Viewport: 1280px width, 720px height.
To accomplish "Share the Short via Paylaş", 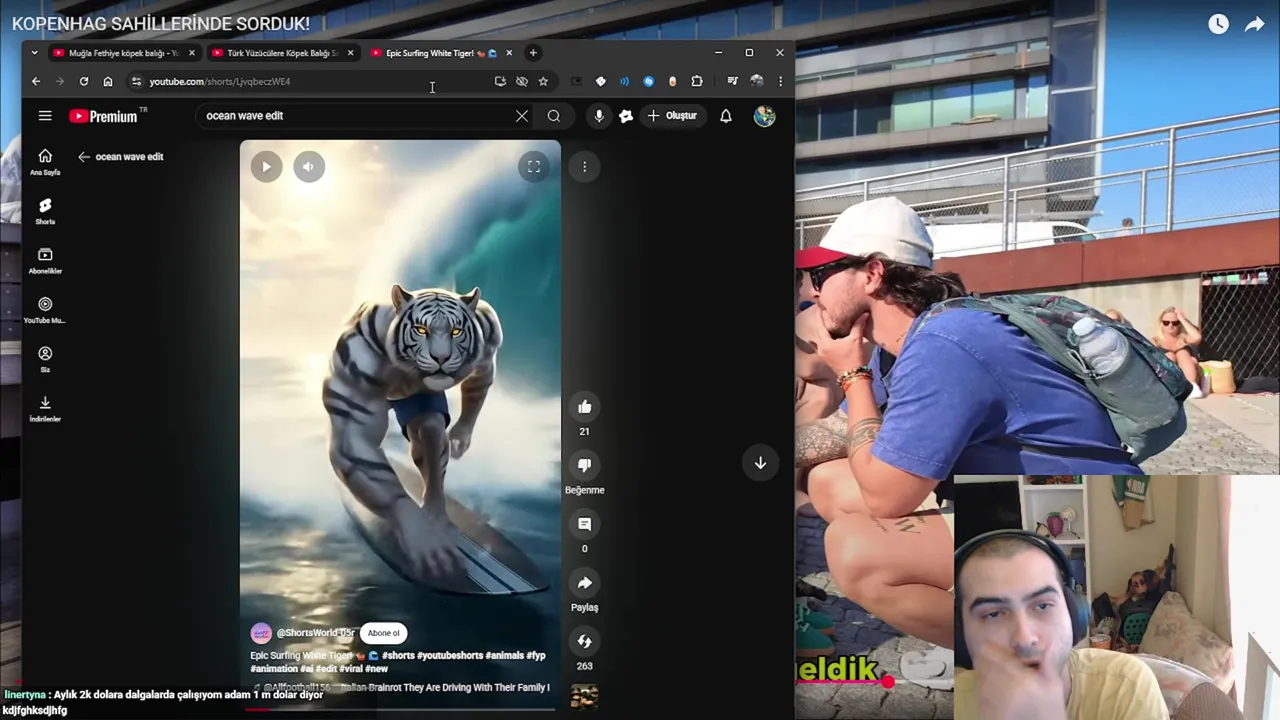I will coord(585,583).
